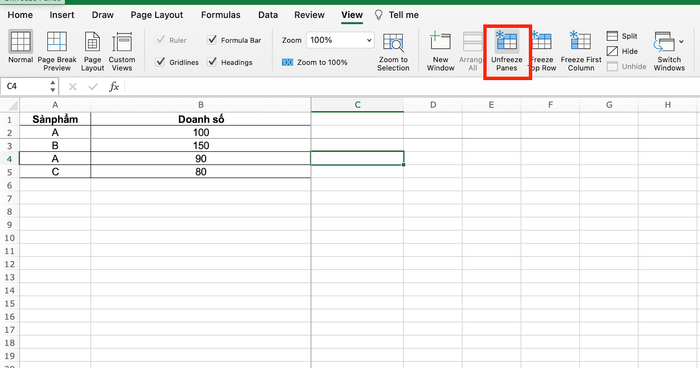Screen dimensions: 700x368
Task: Open the Insert tab
Action: click(x=62, y=15)
